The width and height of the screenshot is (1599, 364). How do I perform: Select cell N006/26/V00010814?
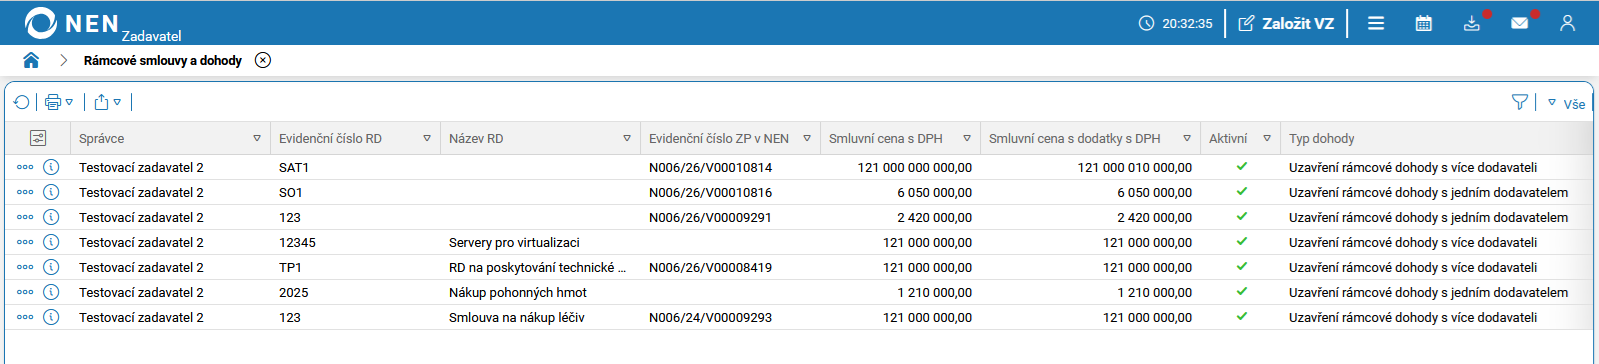710,168
